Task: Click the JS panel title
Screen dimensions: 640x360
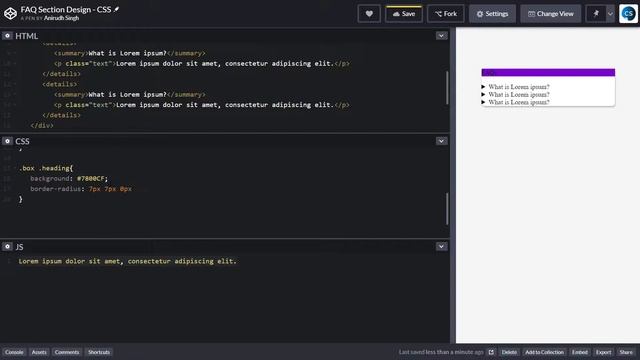Action: (19, 247)
